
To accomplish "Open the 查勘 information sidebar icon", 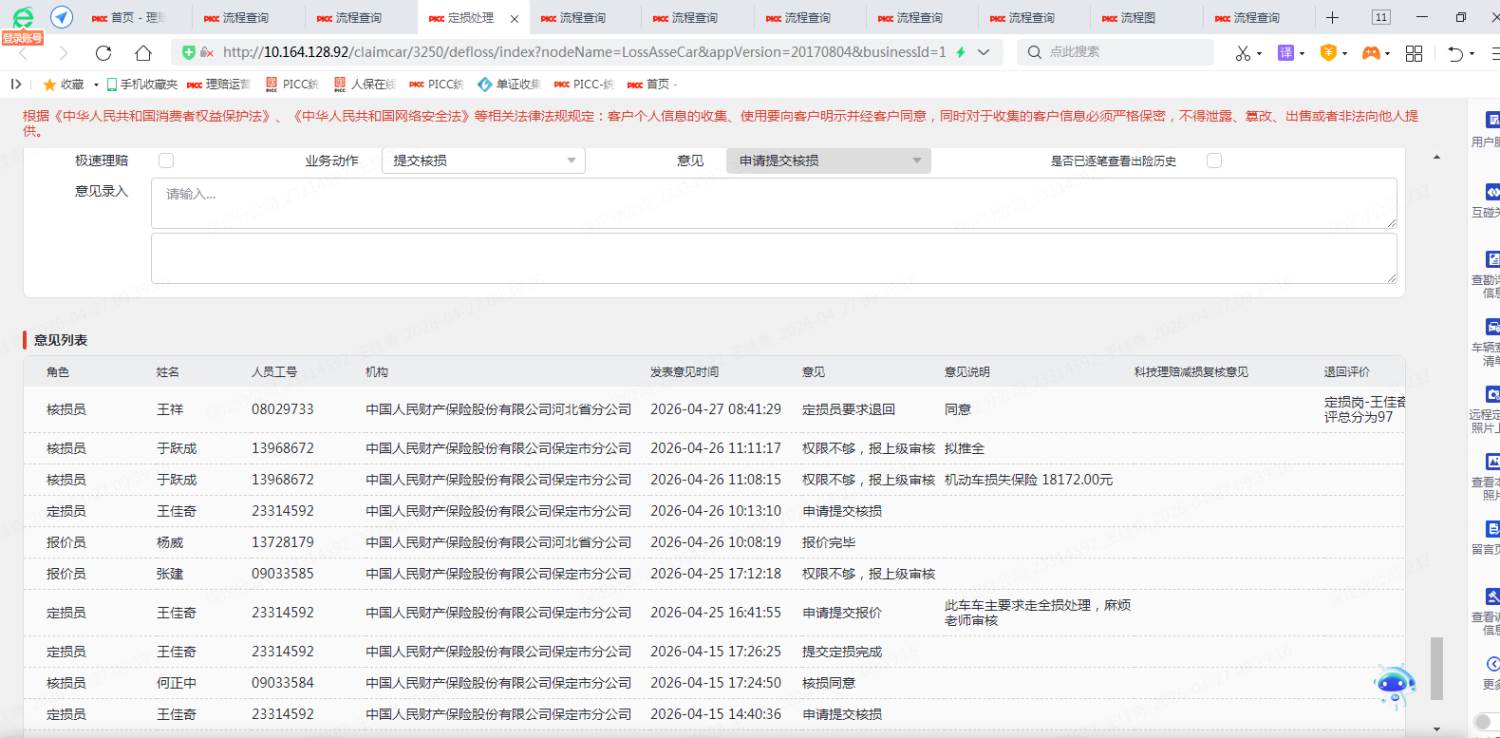I will point(1492,259).
